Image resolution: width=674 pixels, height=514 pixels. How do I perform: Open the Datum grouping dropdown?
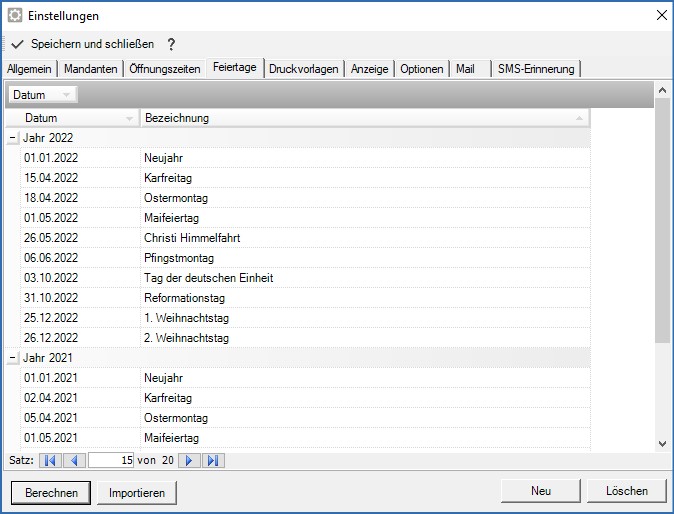(x=66, y=95)
